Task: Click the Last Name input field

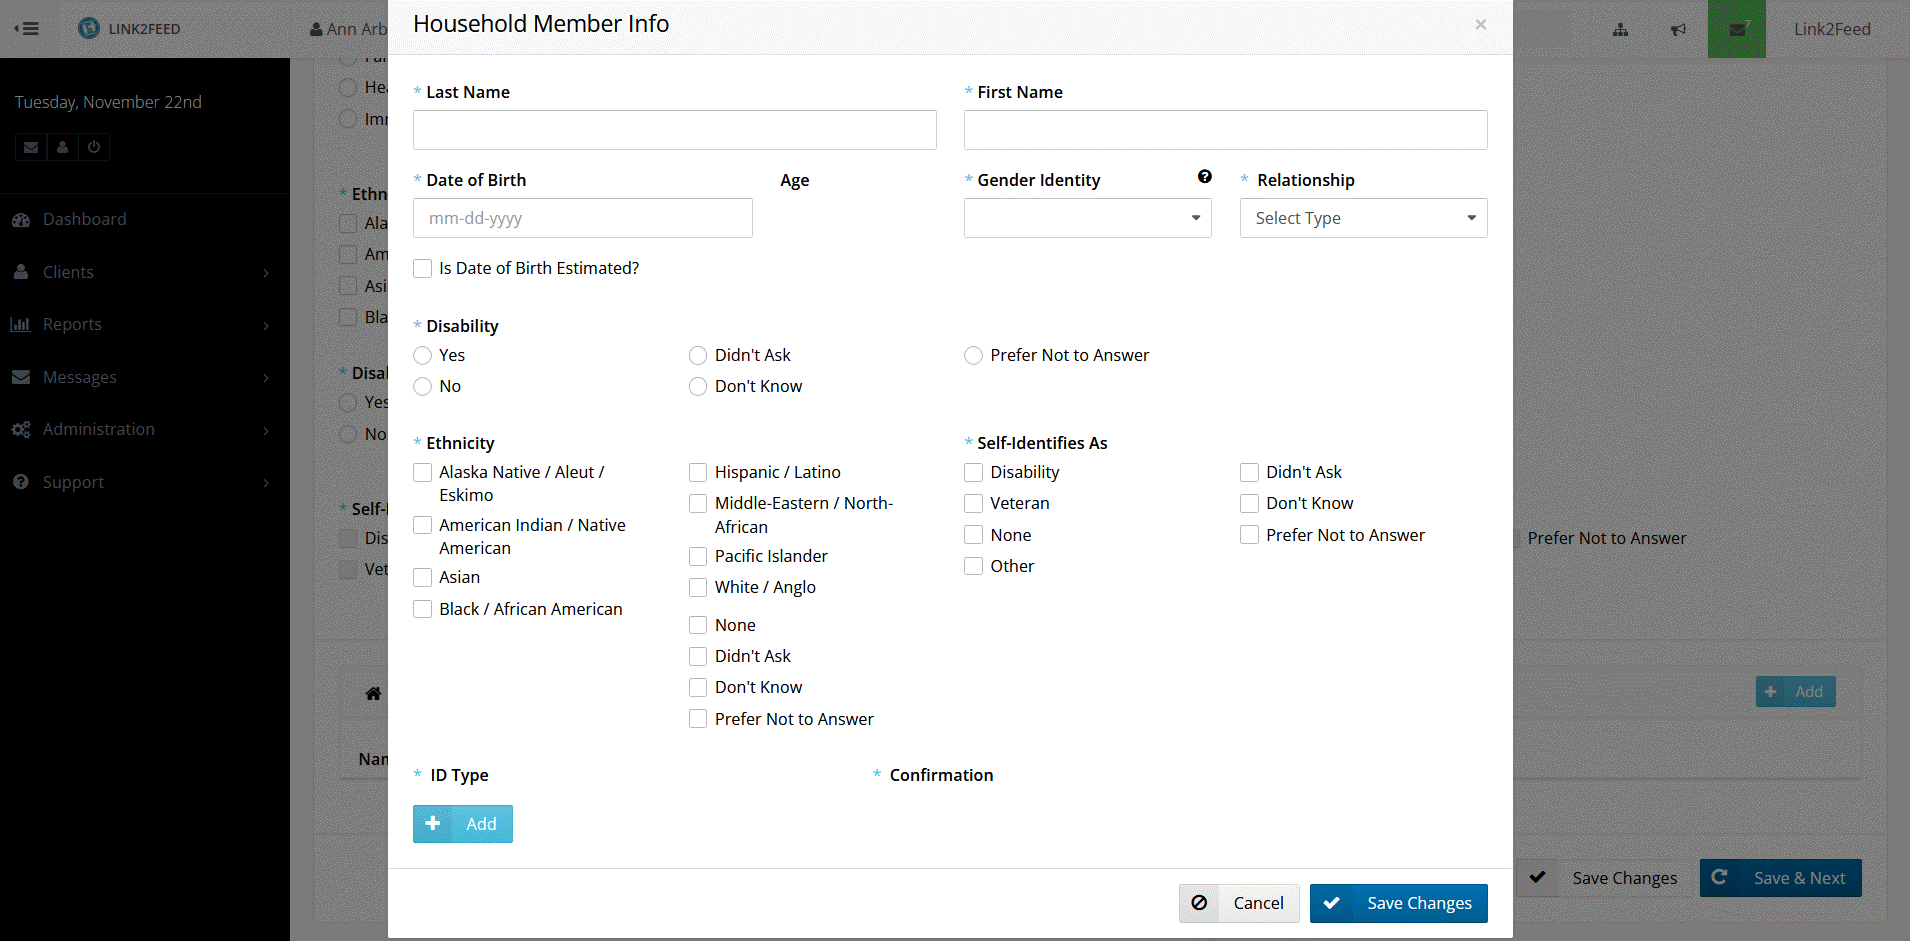Action: (674, 130)
